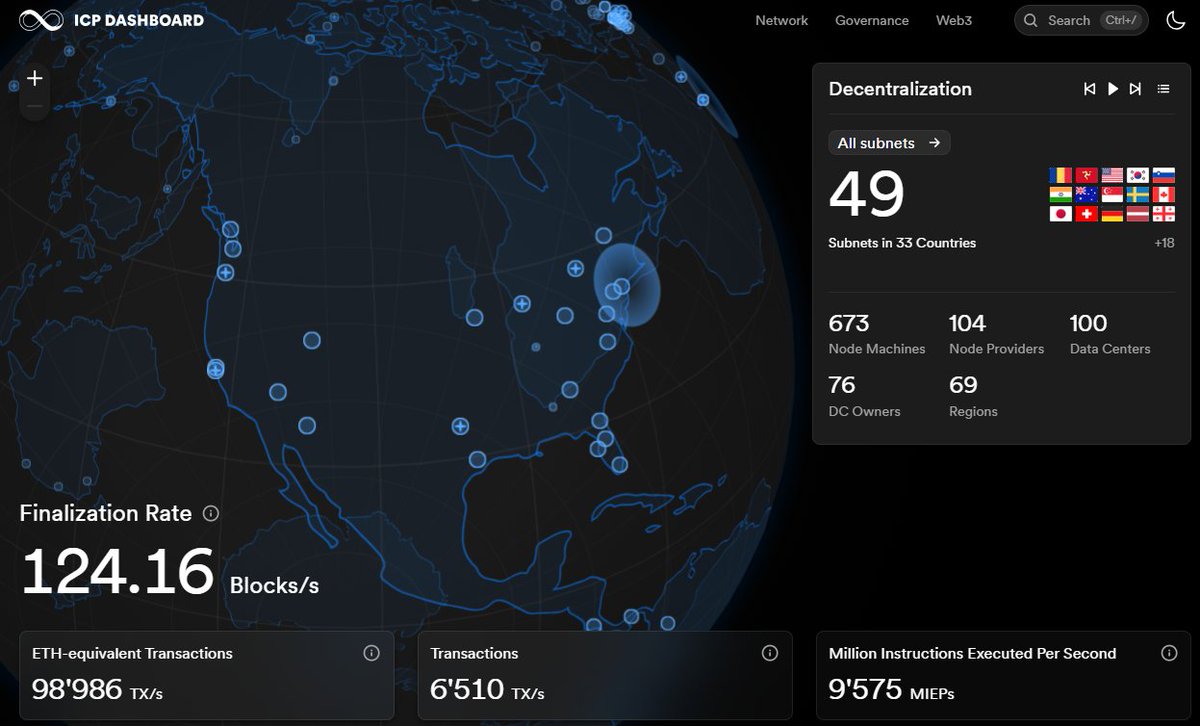
Task: Click the Slovenia flag
Action: 1164,175
